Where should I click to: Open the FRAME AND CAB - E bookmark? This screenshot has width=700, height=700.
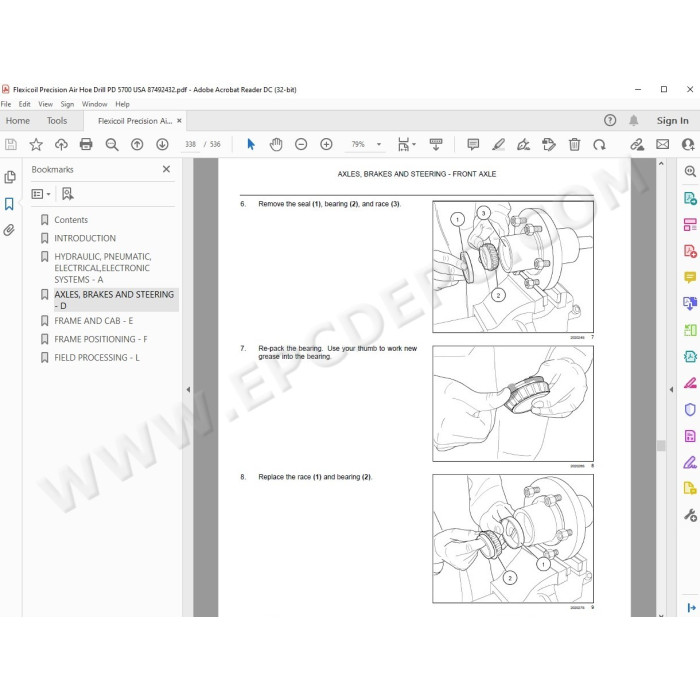94,321
